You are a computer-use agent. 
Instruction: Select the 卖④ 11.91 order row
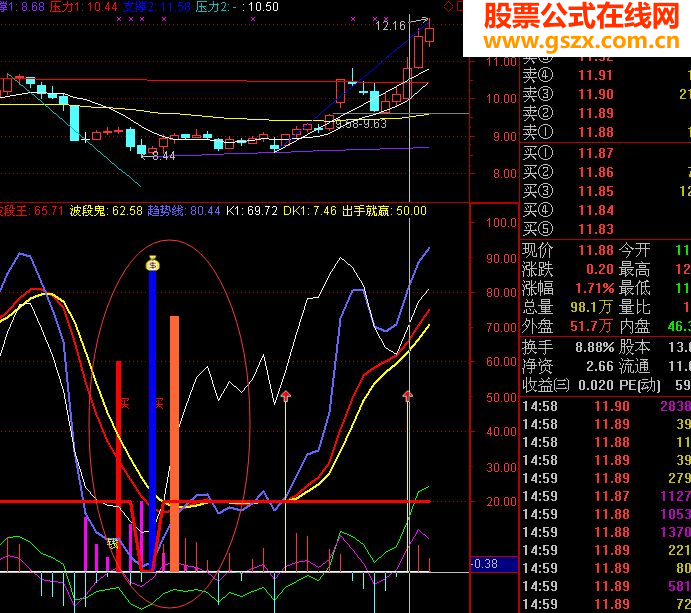606,75
